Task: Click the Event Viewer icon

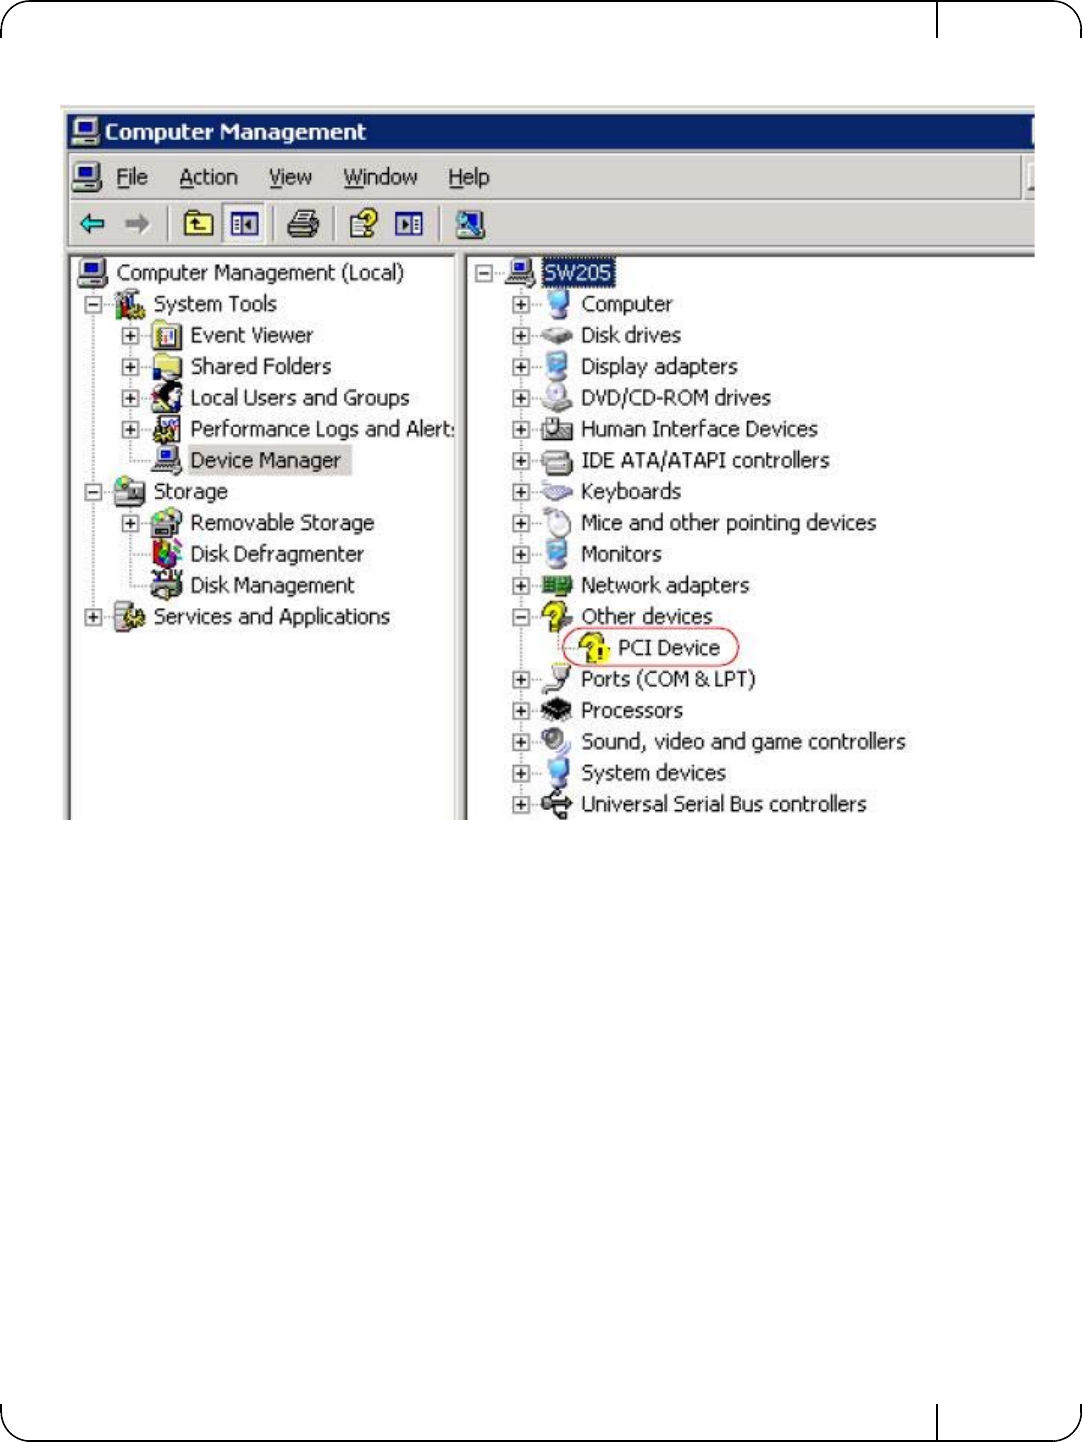Action: click(166, 336)
